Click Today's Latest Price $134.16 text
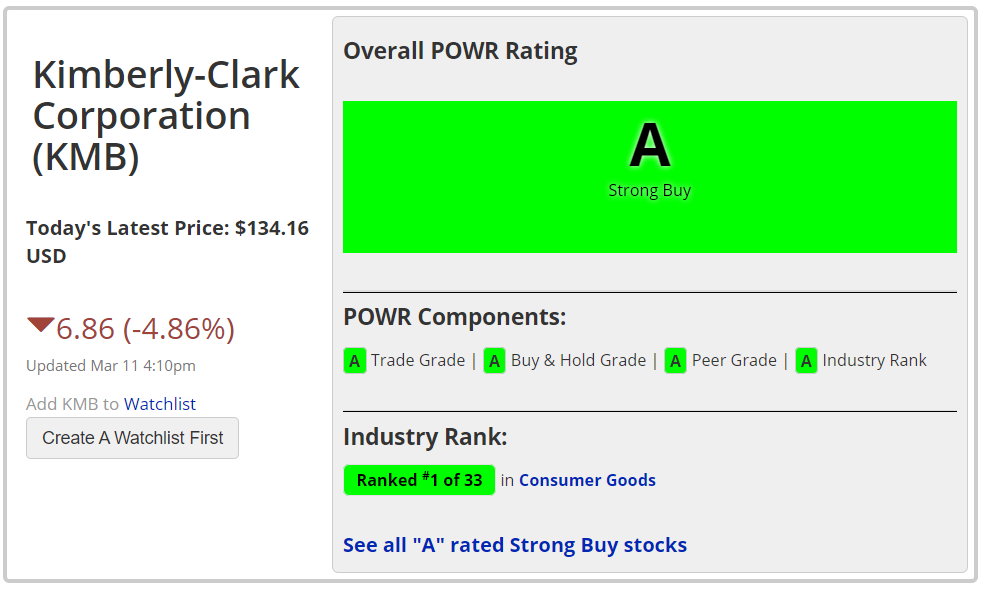983x590 pixels. pyautogui.click(x=167, y=241)
